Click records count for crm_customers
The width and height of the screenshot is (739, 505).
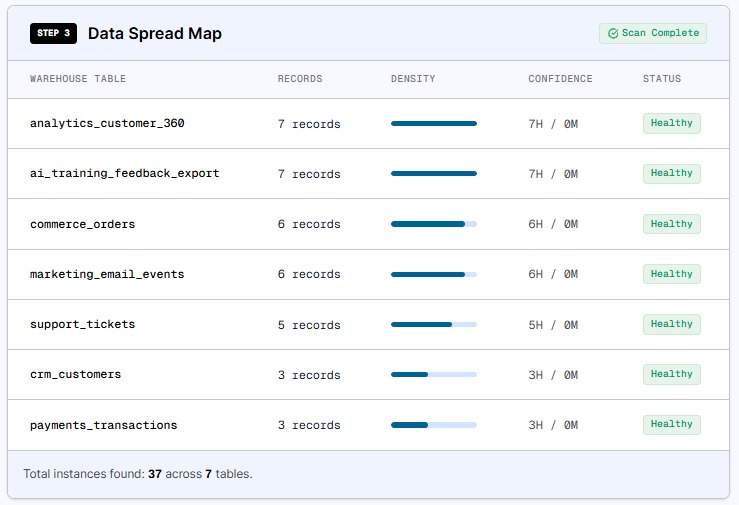pos(309,375)
